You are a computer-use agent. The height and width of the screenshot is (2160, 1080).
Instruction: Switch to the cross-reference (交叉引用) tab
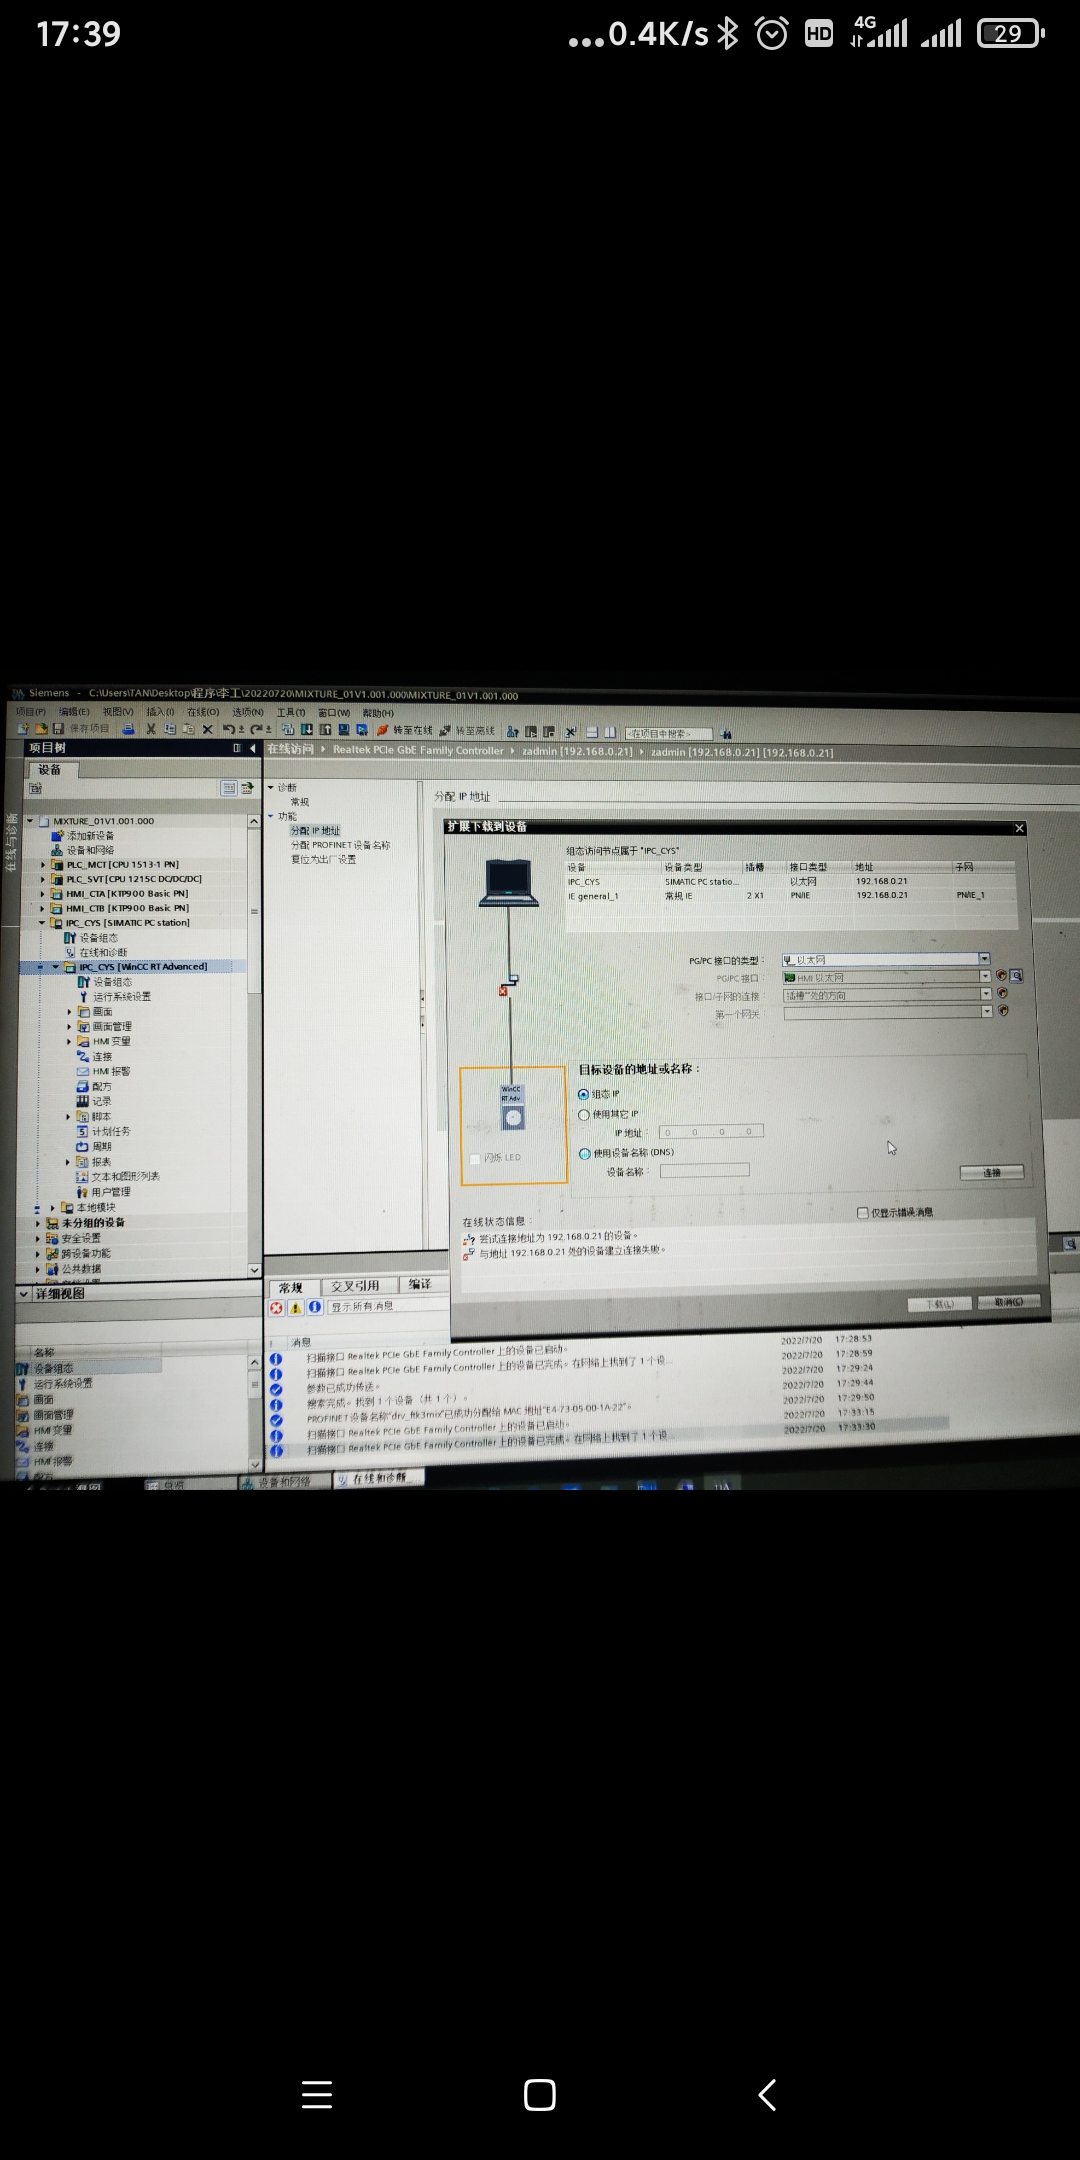[x=355, y=1286]
